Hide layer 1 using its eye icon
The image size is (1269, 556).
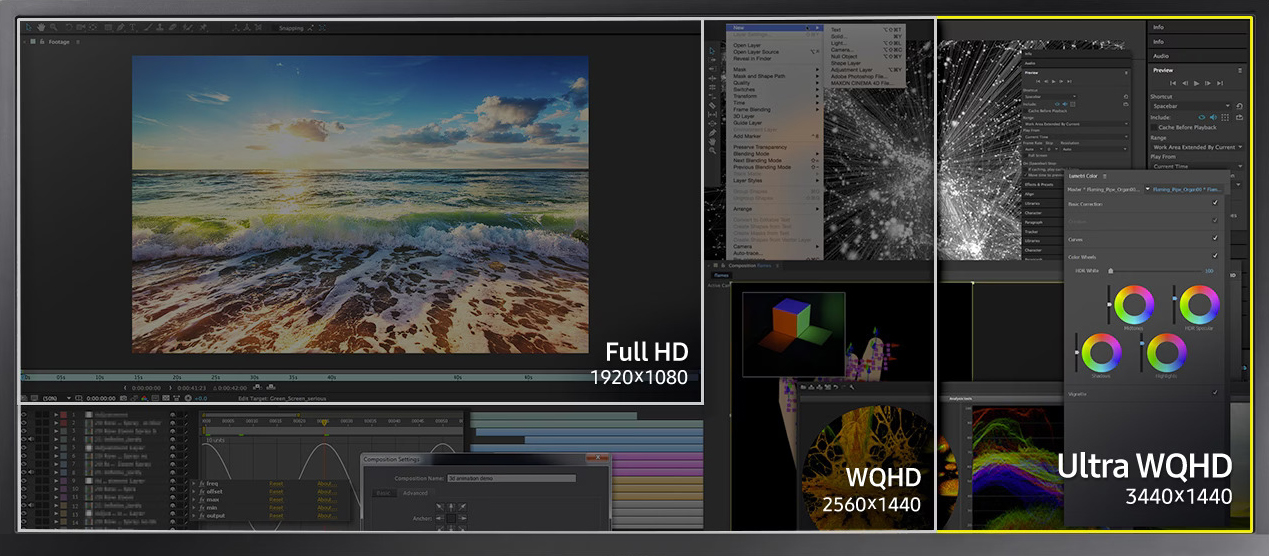(23, 415)
